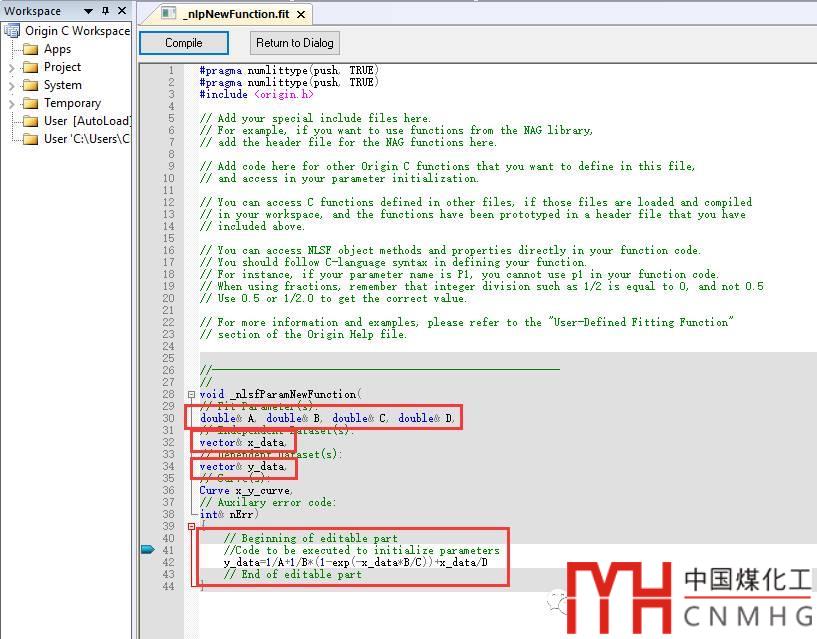Select the User [AutoLoad] folder

87,121
